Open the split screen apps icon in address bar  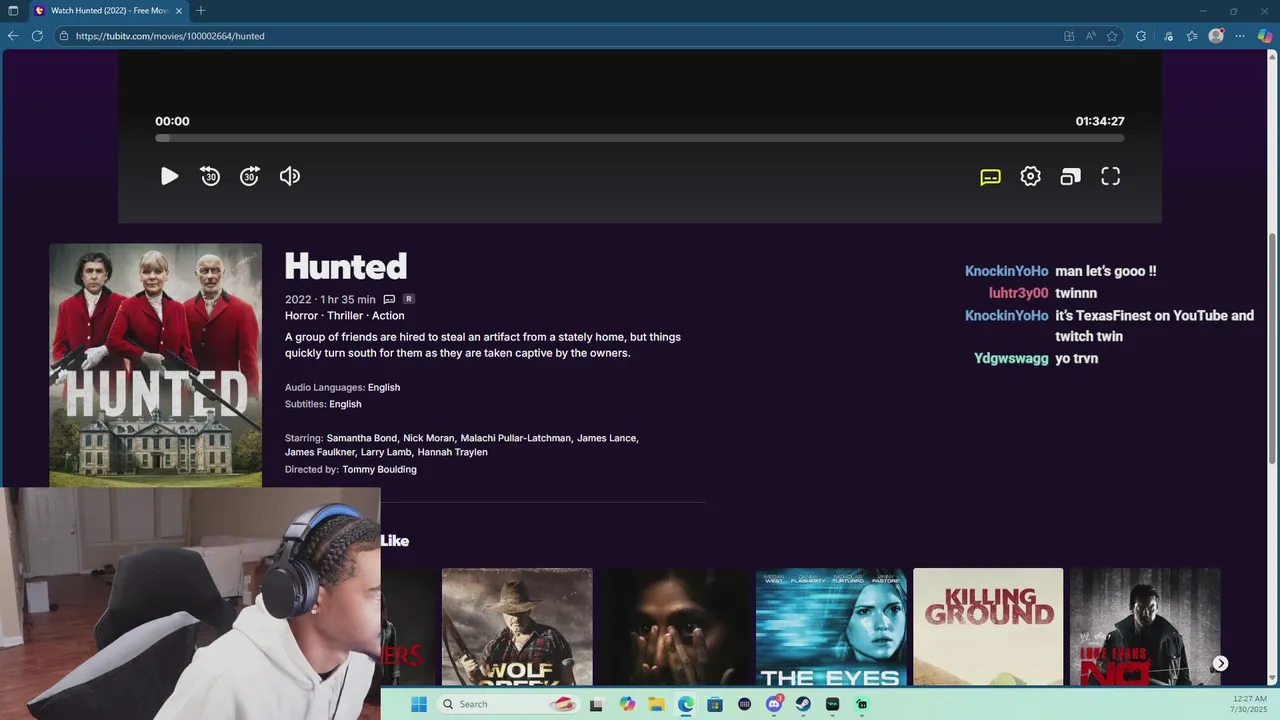pyautogui.click(x=1069, y=36)
